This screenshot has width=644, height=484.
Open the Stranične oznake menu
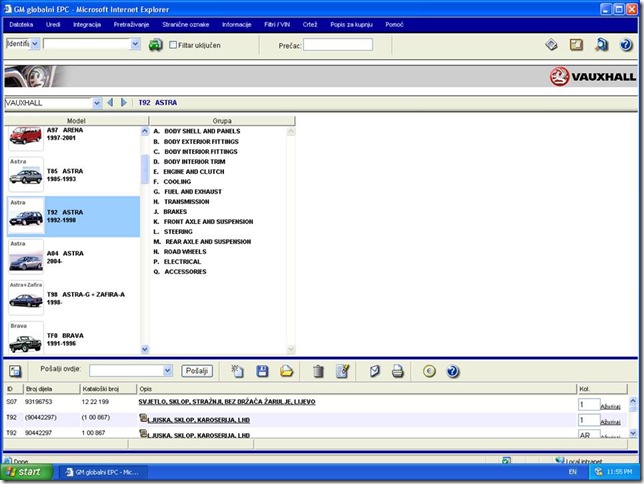(x=185, y=25)
